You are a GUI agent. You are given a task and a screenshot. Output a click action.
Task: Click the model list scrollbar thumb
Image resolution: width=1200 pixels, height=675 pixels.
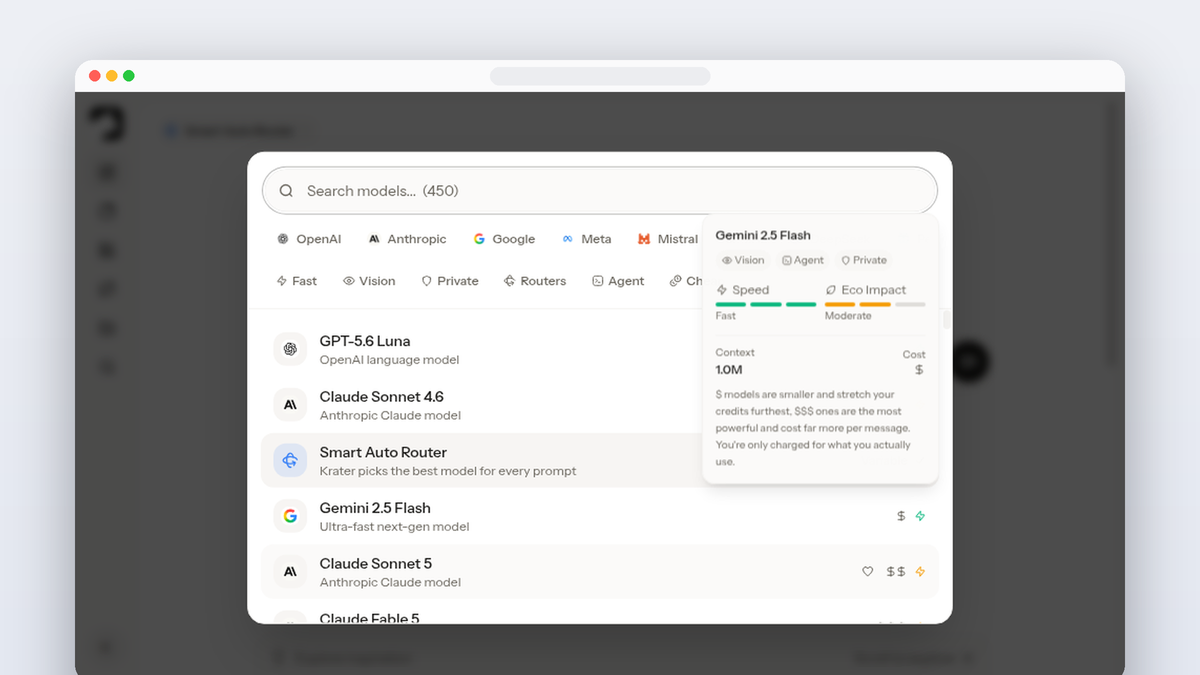pos(947,320)
